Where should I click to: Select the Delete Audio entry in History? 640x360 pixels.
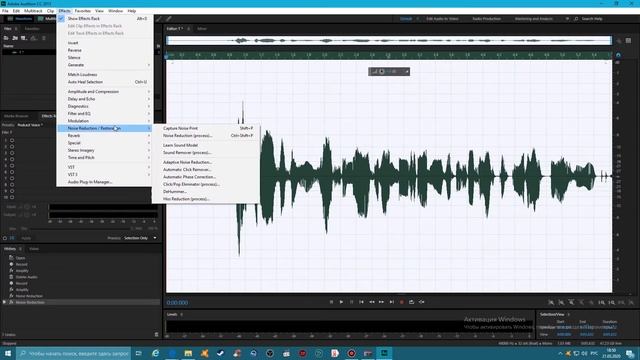click(x=27, y=277)
